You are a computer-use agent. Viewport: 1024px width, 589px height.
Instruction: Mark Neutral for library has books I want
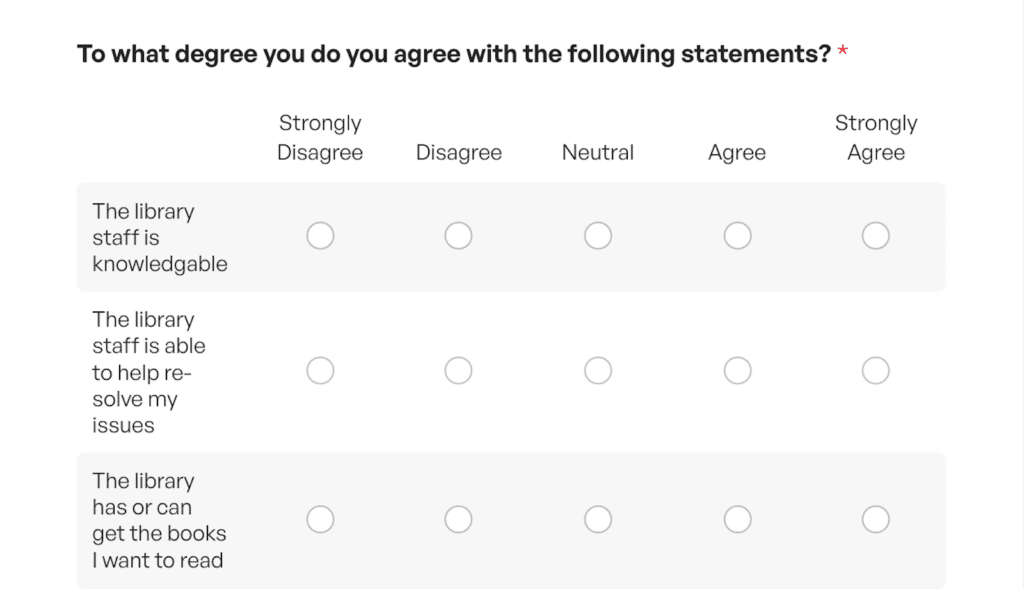point(598,520)
